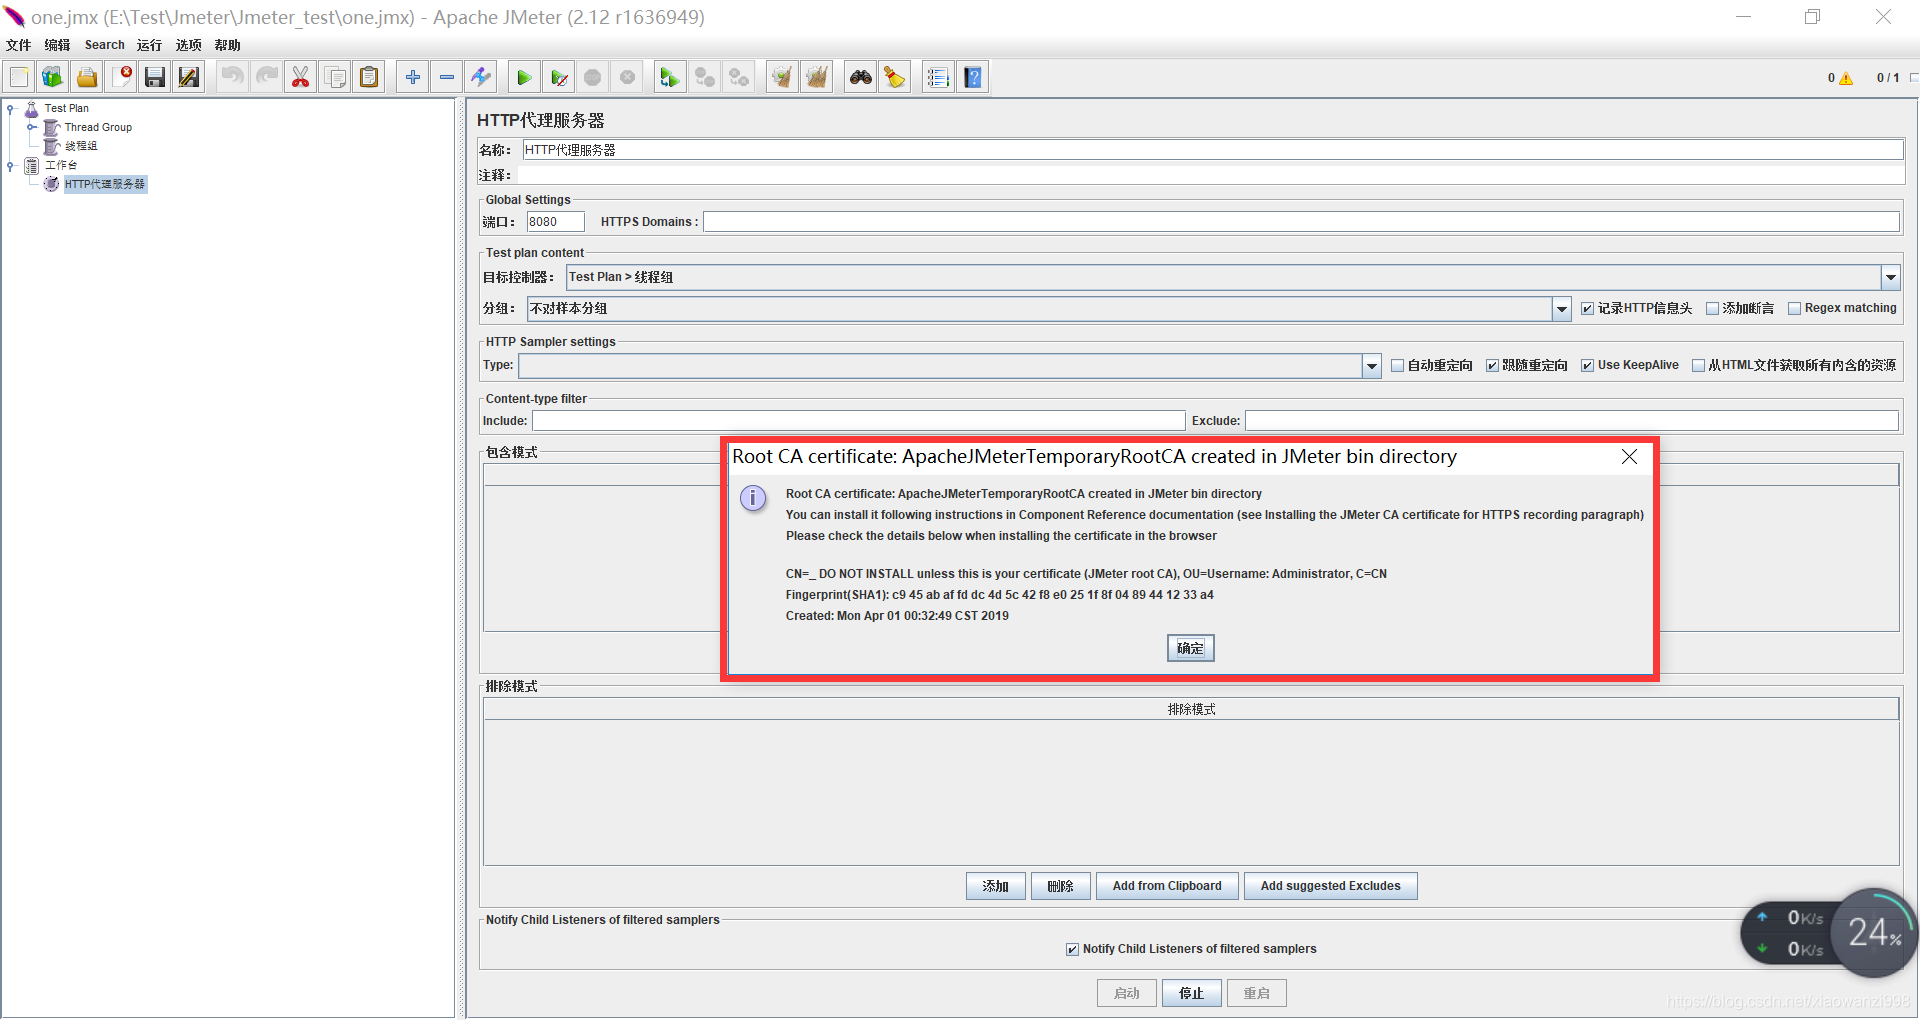Image resolution: width=1920 pixels, height=1020 pixels.
Task: Open the 目标控制器 dropdown arrow
Action: click(x=1890, y=277)
